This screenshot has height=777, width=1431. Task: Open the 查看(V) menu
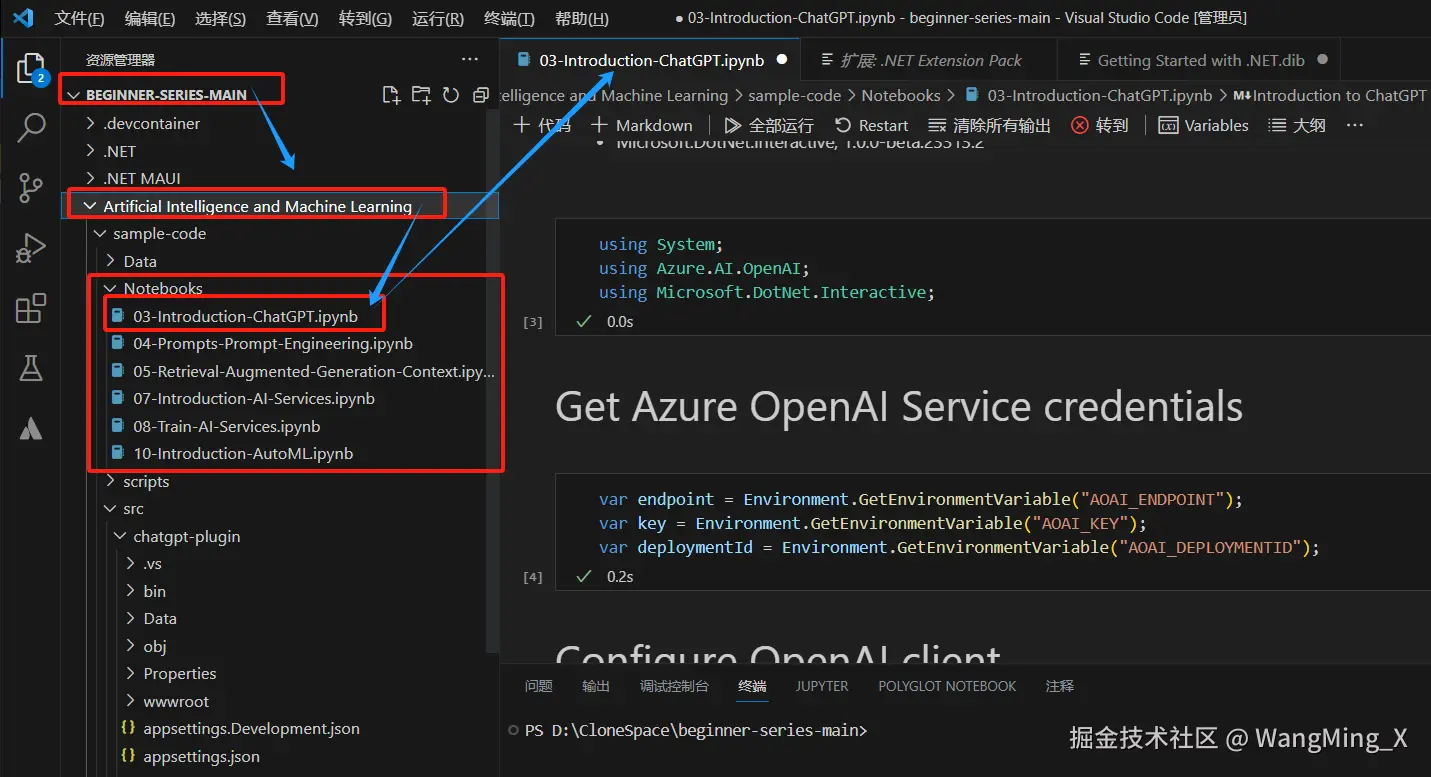292,18
